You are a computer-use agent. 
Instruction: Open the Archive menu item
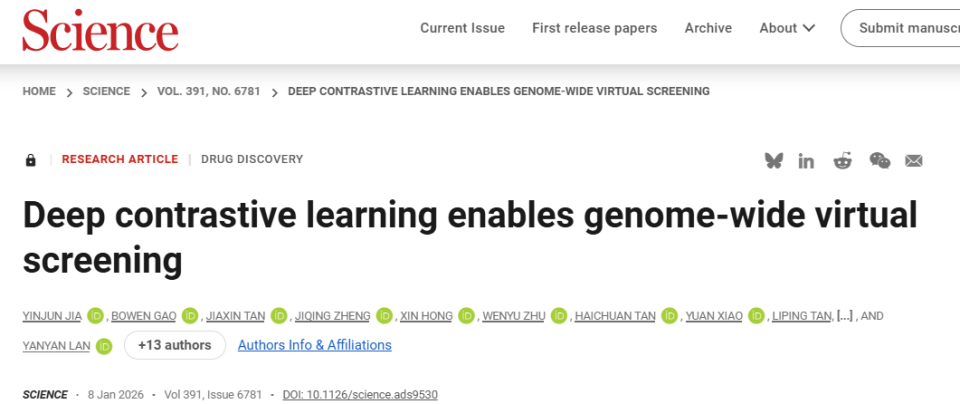pos(708,28)
